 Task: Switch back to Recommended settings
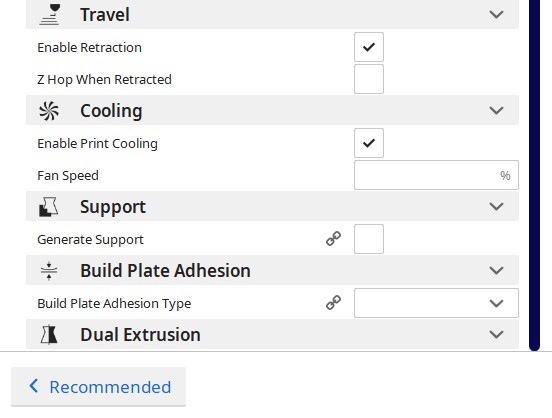coord(98,387)
